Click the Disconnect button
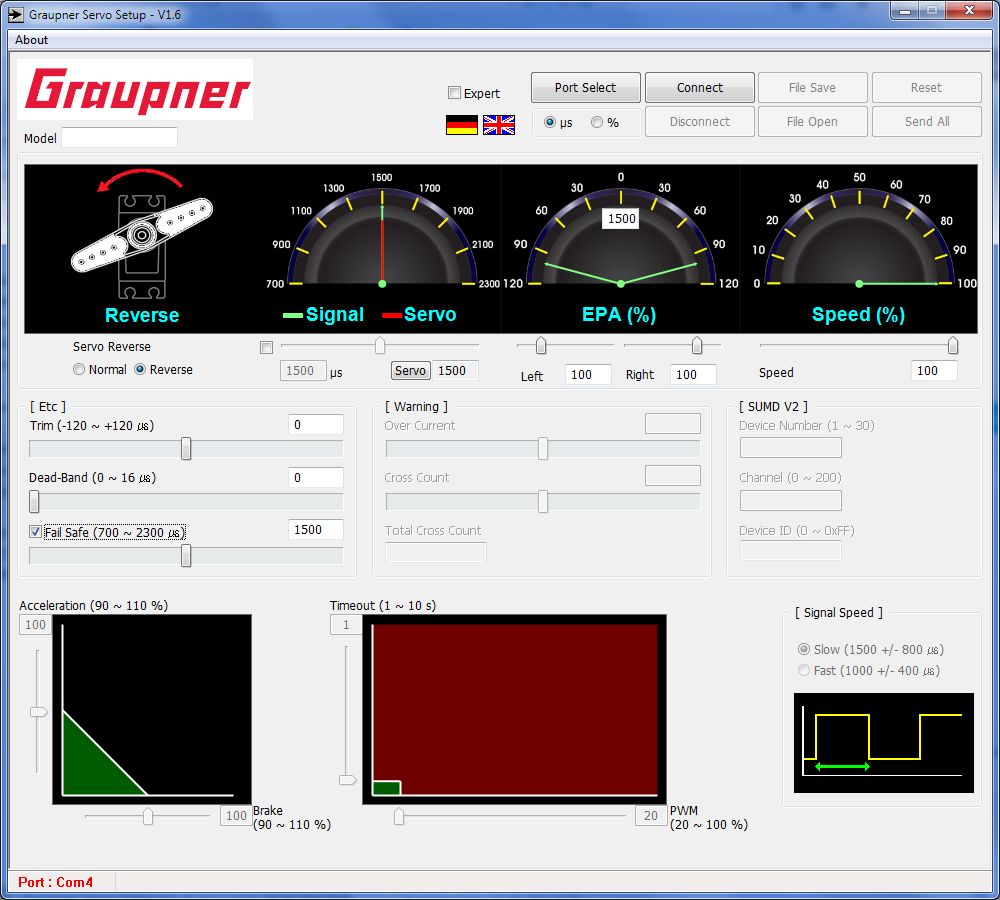1000x900 pixels. (700, 121)
